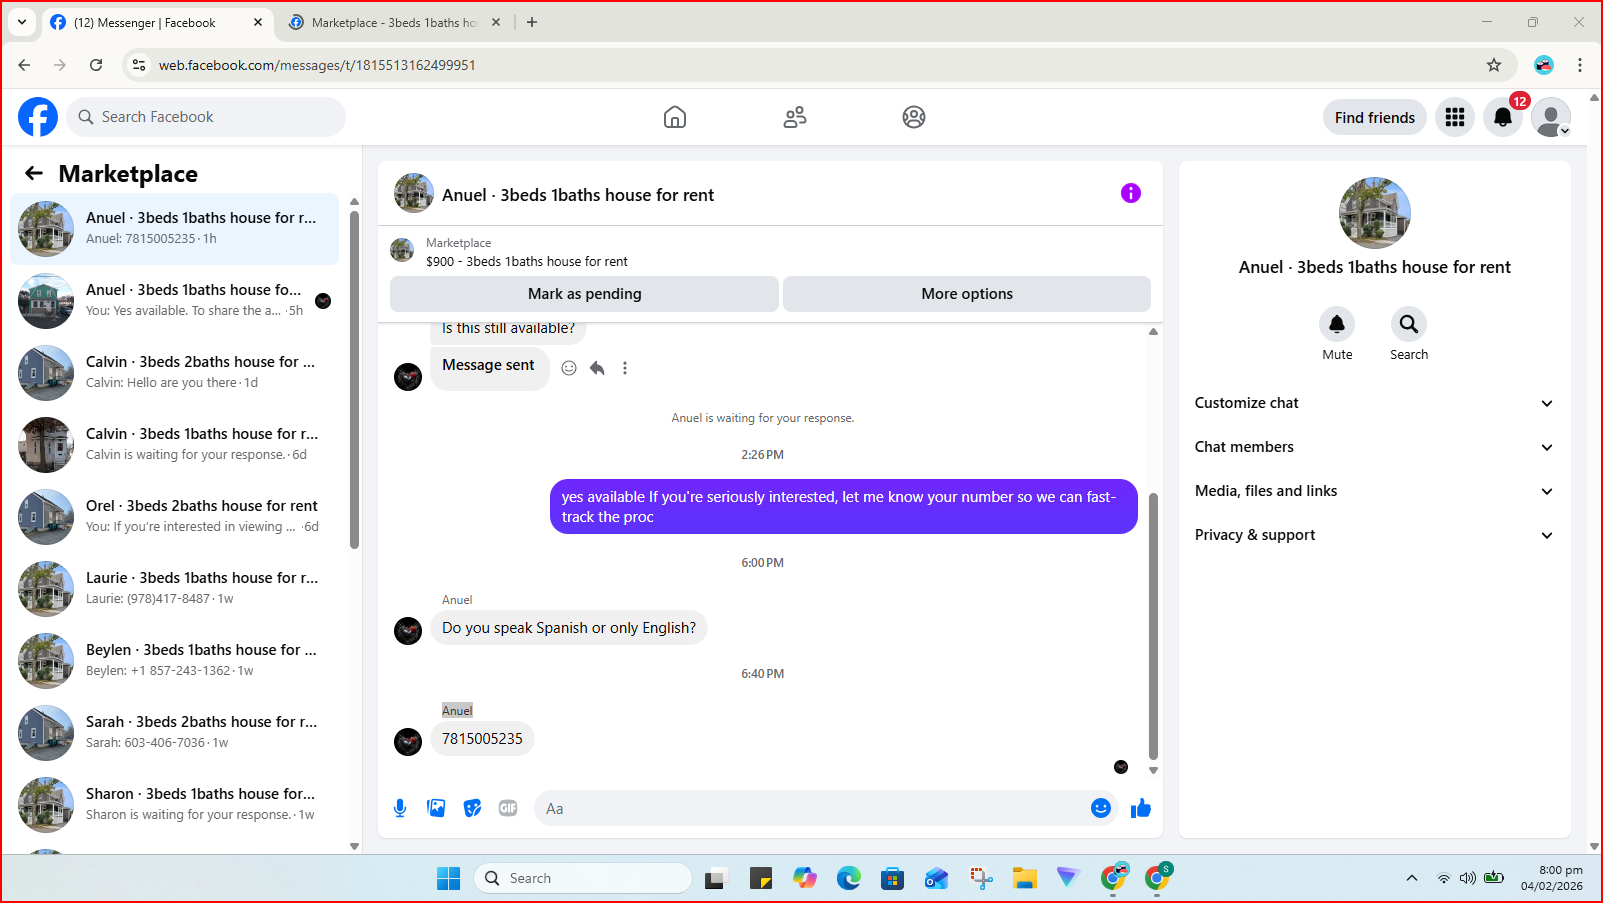Open the notifications bell with 12 badge

(1503, 117)
